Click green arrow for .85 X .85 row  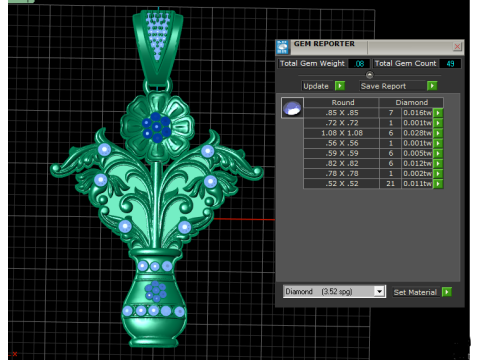pyautogui.click(x=438, y=113)
